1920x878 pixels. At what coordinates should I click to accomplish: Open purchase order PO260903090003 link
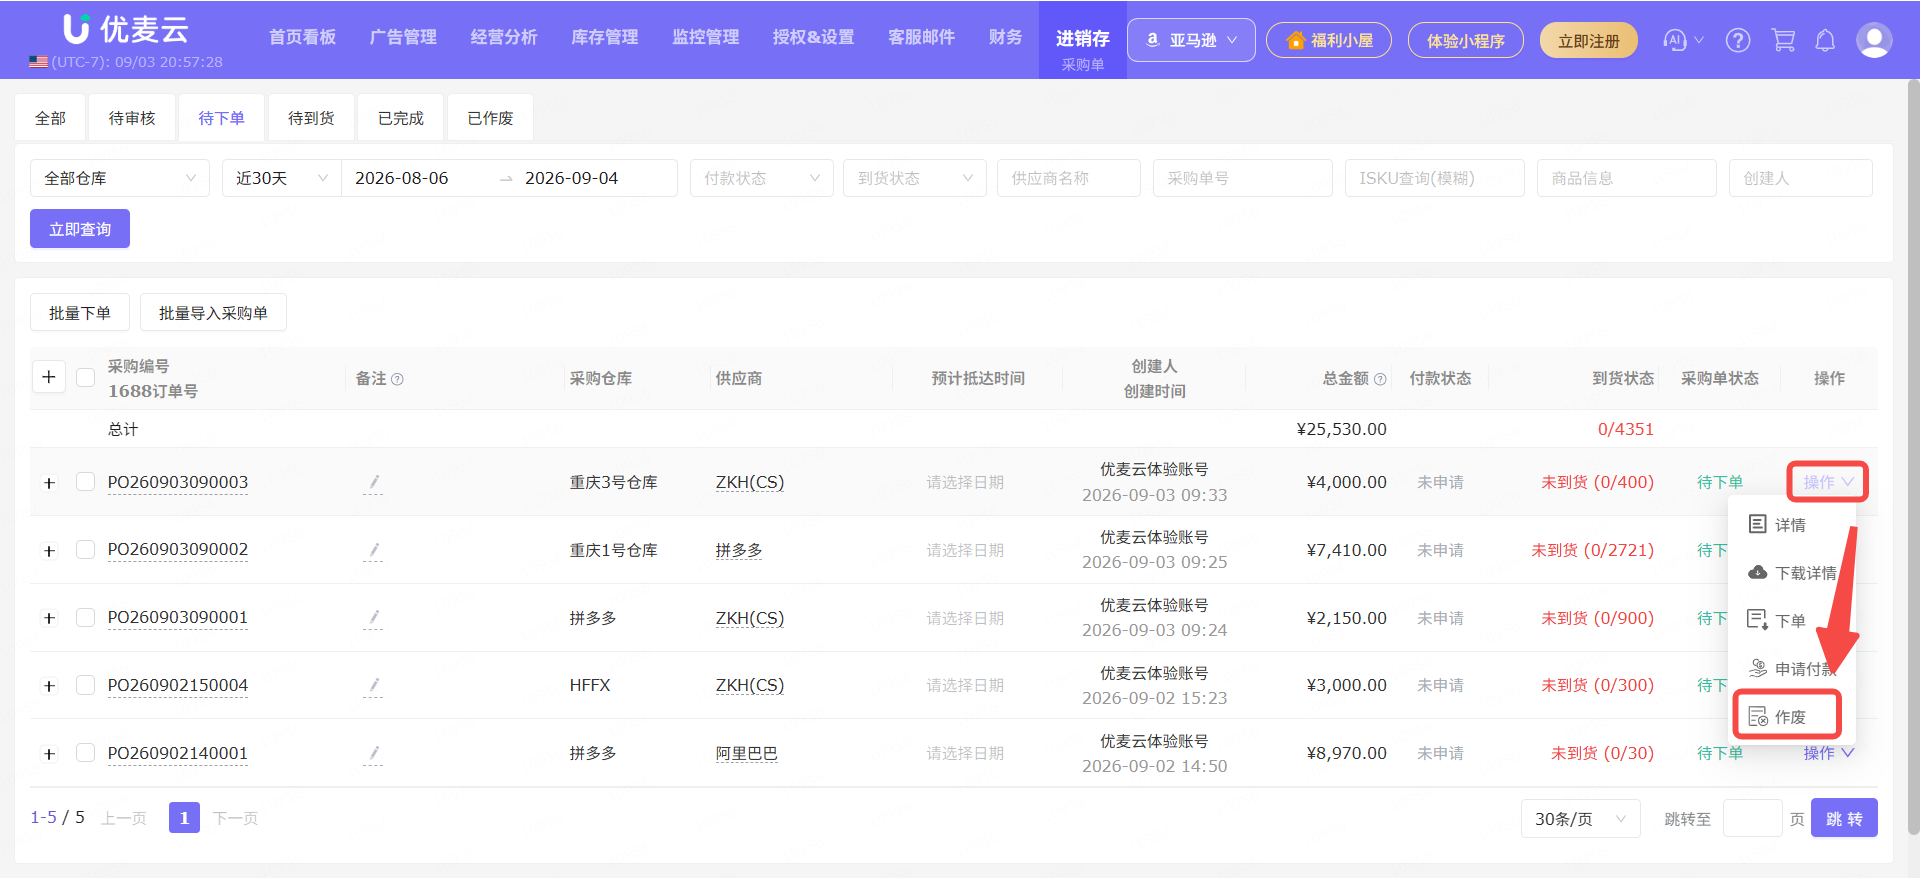[178, 482]
